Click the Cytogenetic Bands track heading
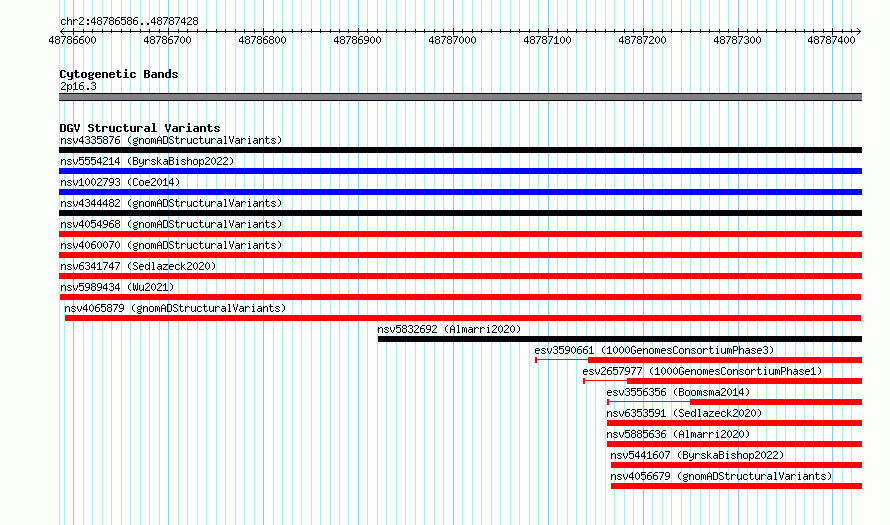The width and height of the screenshot is (890, 525). coord(119,74)
